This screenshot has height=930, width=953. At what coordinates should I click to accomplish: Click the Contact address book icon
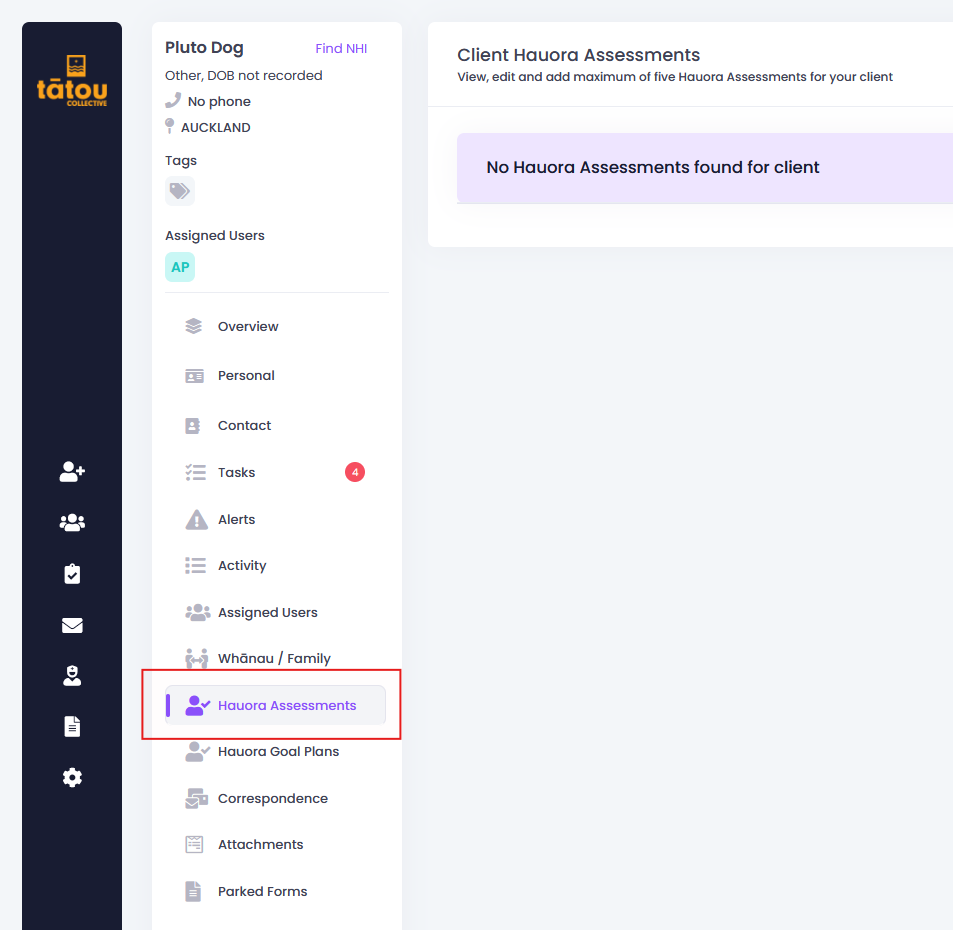(x=193, y=425)
